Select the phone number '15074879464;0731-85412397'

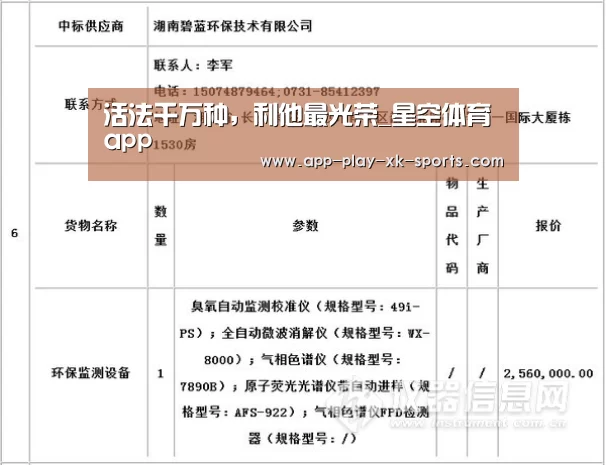(x=286, y=92)
